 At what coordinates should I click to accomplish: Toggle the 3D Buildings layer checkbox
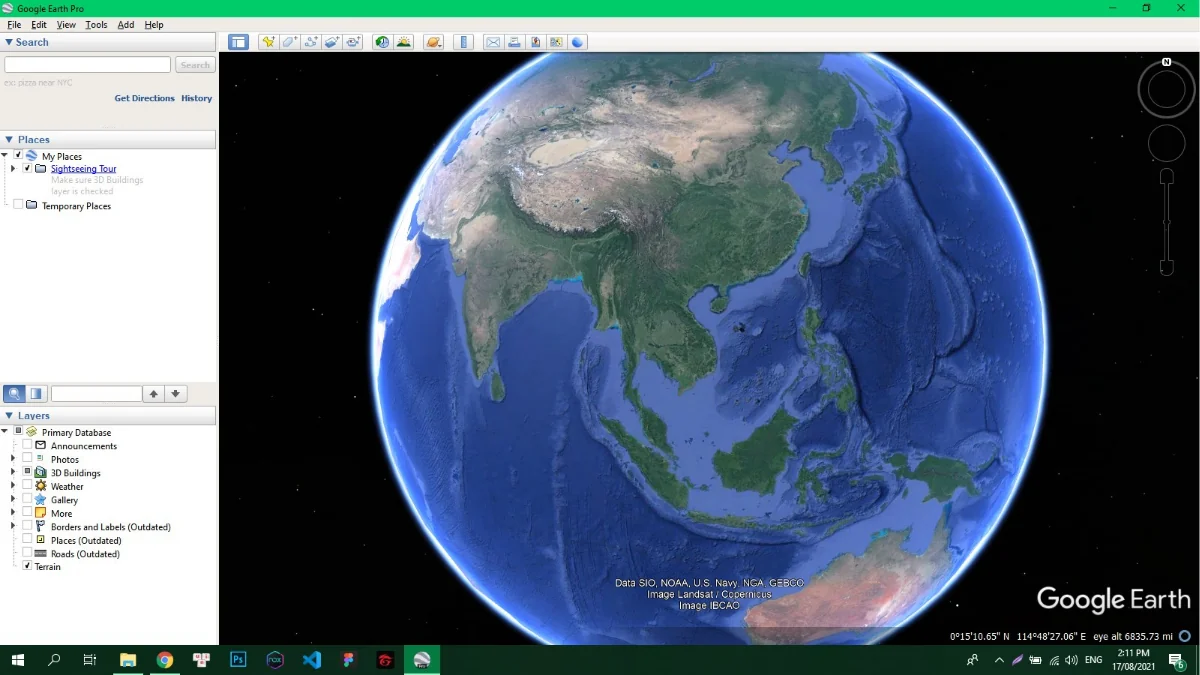click(27, 472)
